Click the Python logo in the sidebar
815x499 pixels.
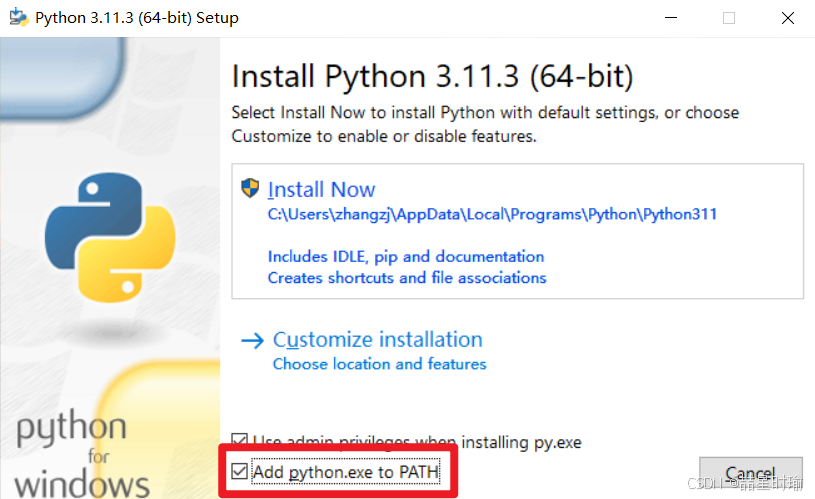(x=110, y=238)
